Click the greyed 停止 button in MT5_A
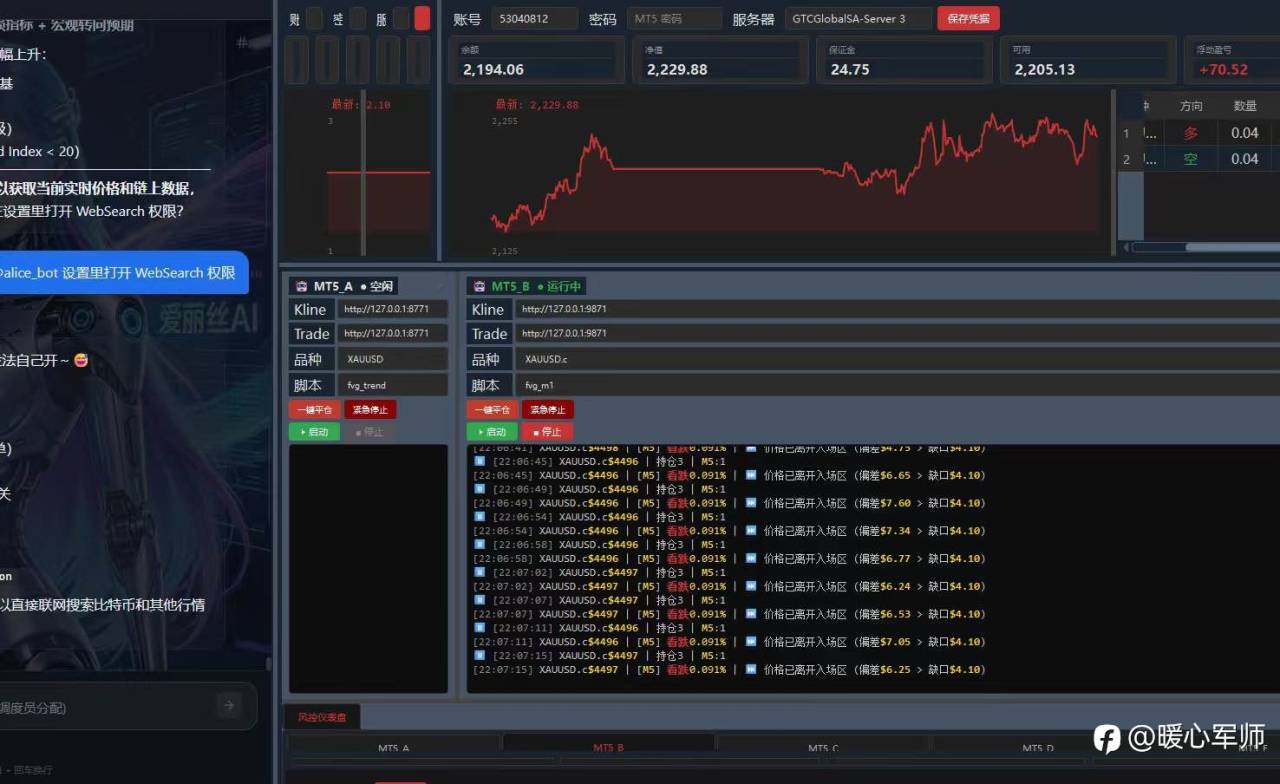Image resolution: width=1280 pixels, height=784 pixels. tap(370, 432)
